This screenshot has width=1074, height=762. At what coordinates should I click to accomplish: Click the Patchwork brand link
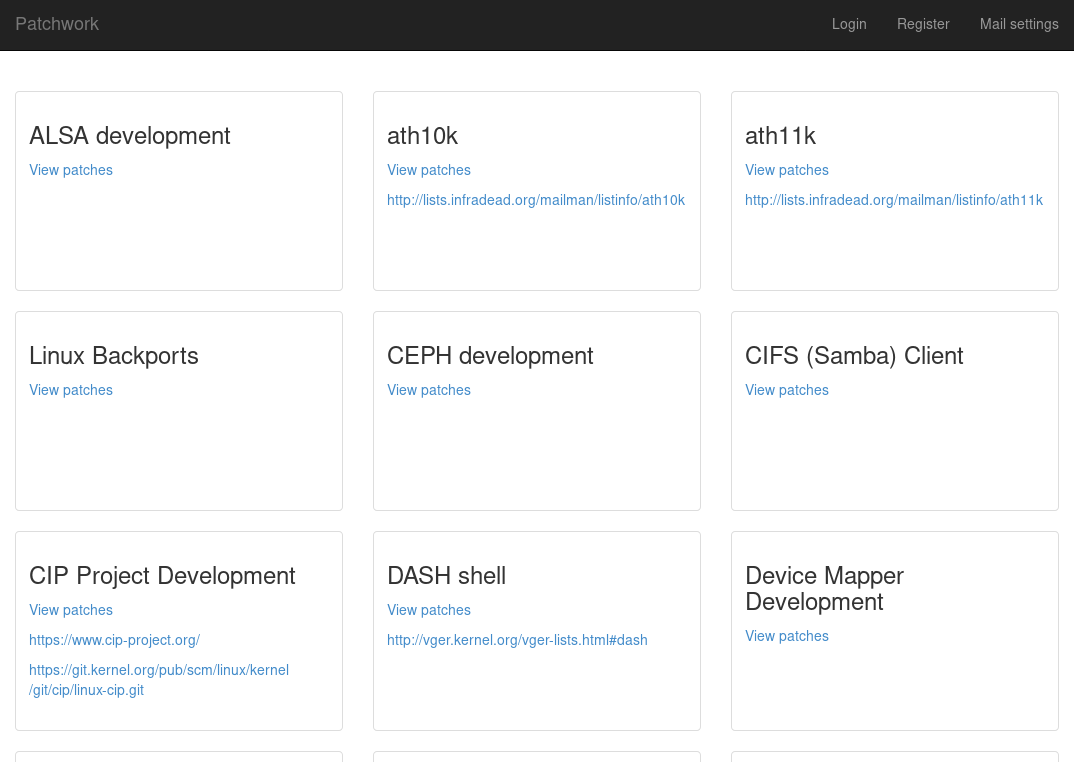point(57,24)
